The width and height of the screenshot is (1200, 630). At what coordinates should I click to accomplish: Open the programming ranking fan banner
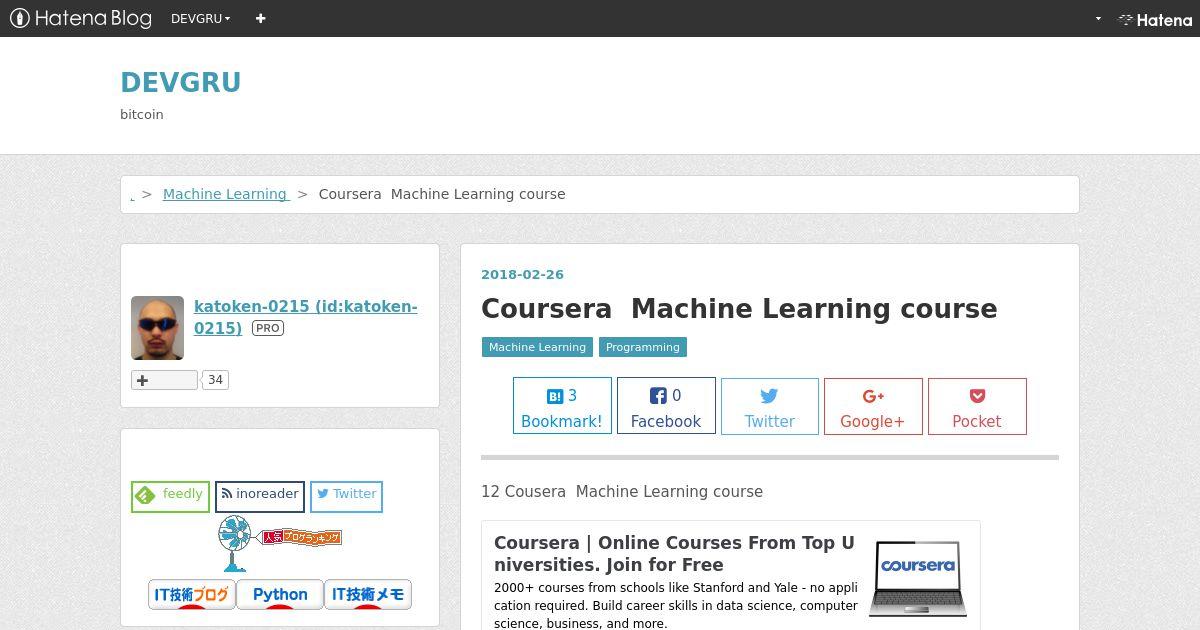pyautogui.click(x=280, y=543)
